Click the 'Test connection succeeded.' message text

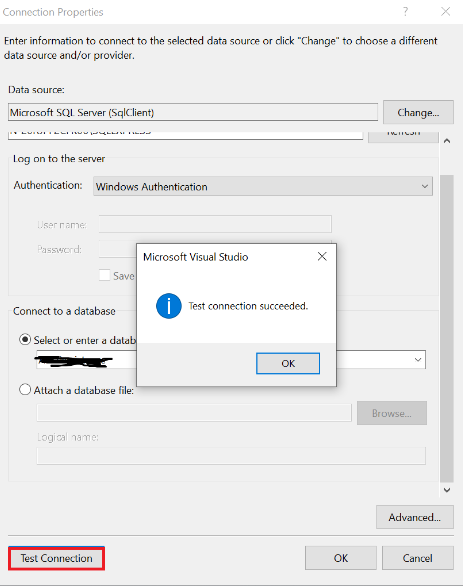(248, 306)
